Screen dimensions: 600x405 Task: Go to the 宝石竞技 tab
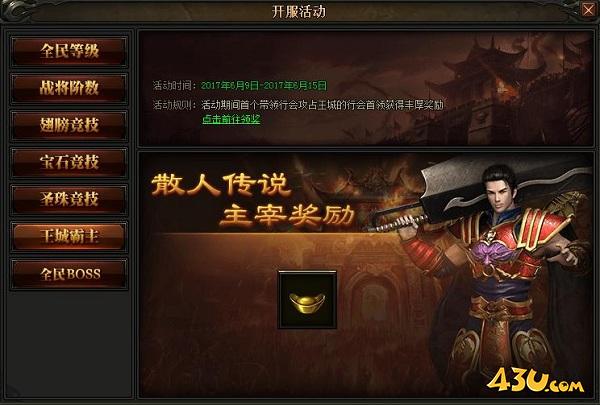[69, 163]
